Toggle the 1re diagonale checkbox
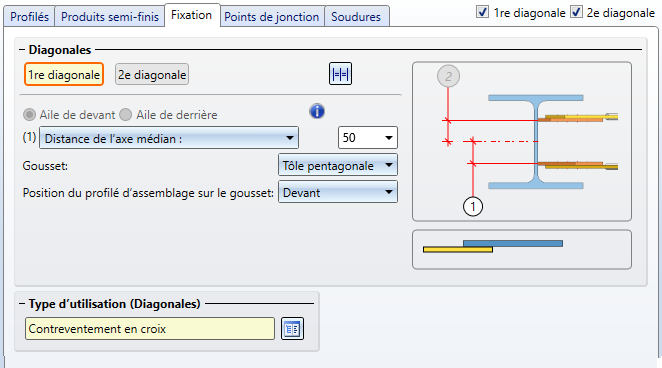The height and width of the screenshot is (368, 662). click(482, 12)
